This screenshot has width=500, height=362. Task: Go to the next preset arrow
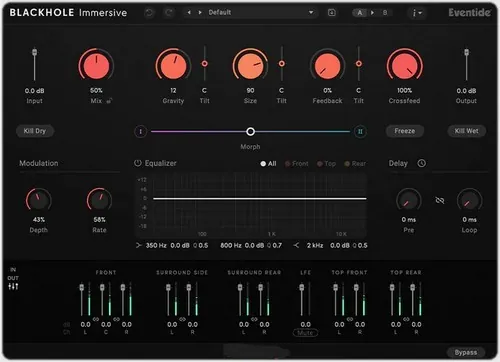coord(200,13)
